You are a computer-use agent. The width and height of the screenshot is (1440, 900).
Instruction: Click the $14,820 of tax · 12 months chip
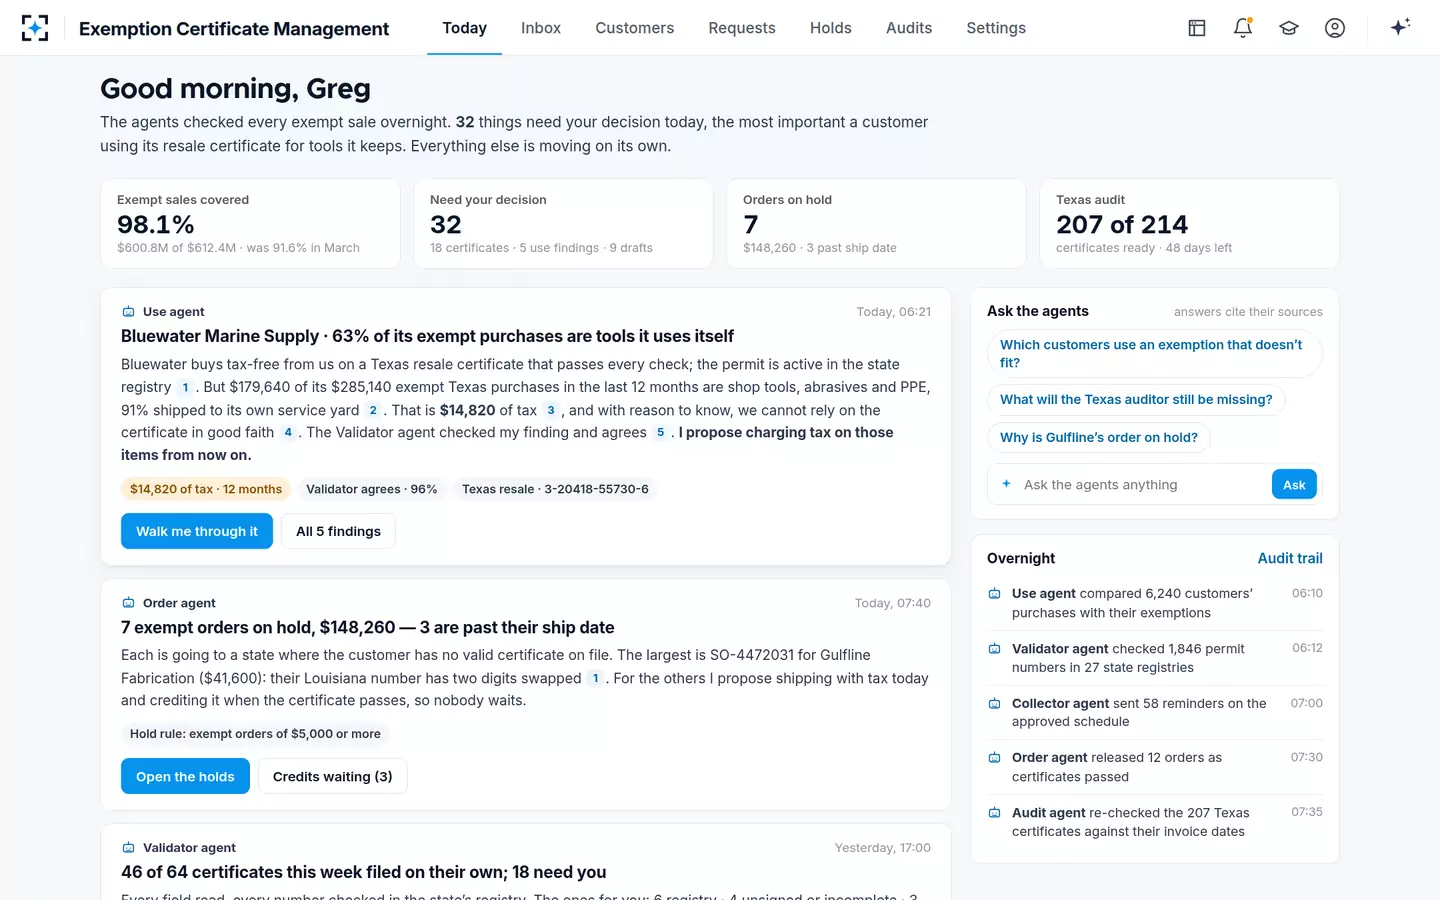click(206, 489)
